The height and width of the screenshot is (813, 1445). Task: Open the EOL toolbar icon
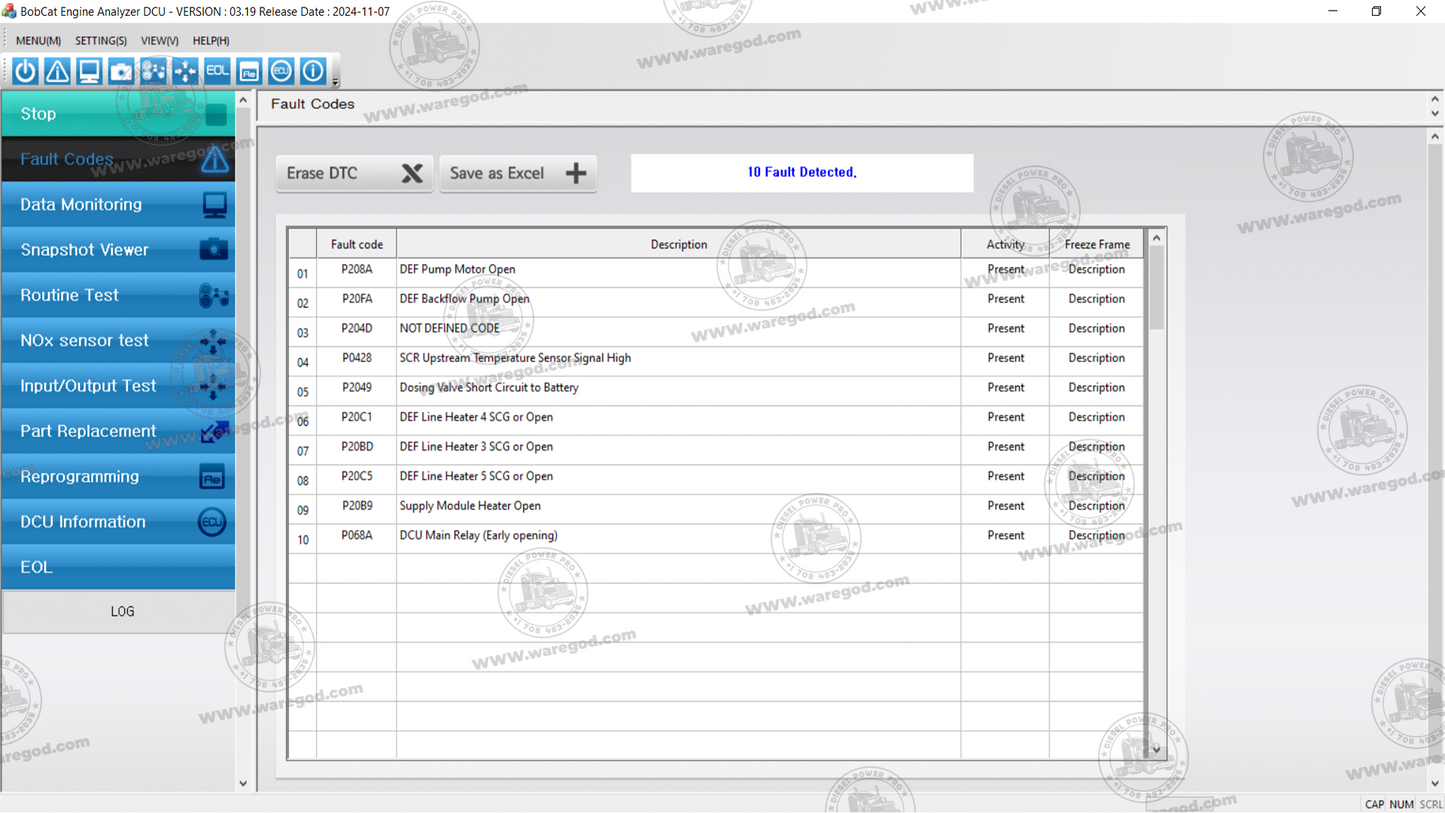[x=217, y=70]
